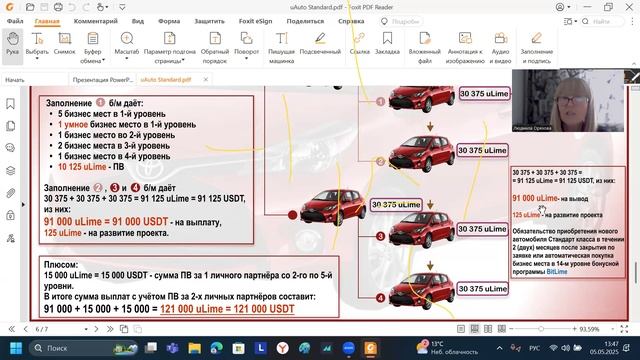
Task: Open the Foxit eSign tab
Action: (x=256, y=21)
